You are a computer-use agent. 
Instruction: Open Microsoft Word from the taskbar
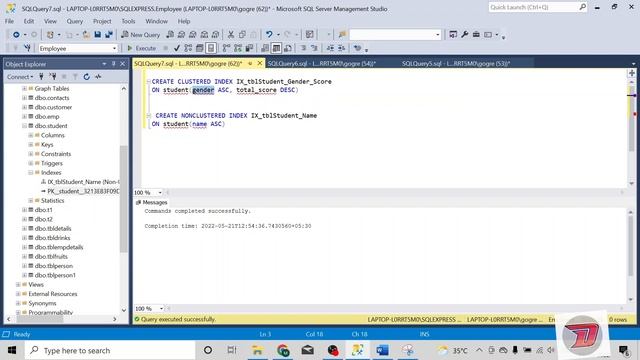pos(382,350)
